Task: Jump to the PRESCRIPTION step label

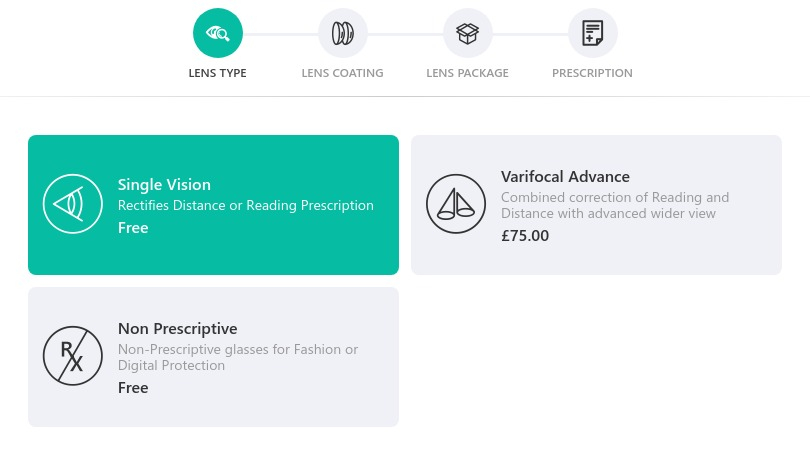Action: (593, 73)
